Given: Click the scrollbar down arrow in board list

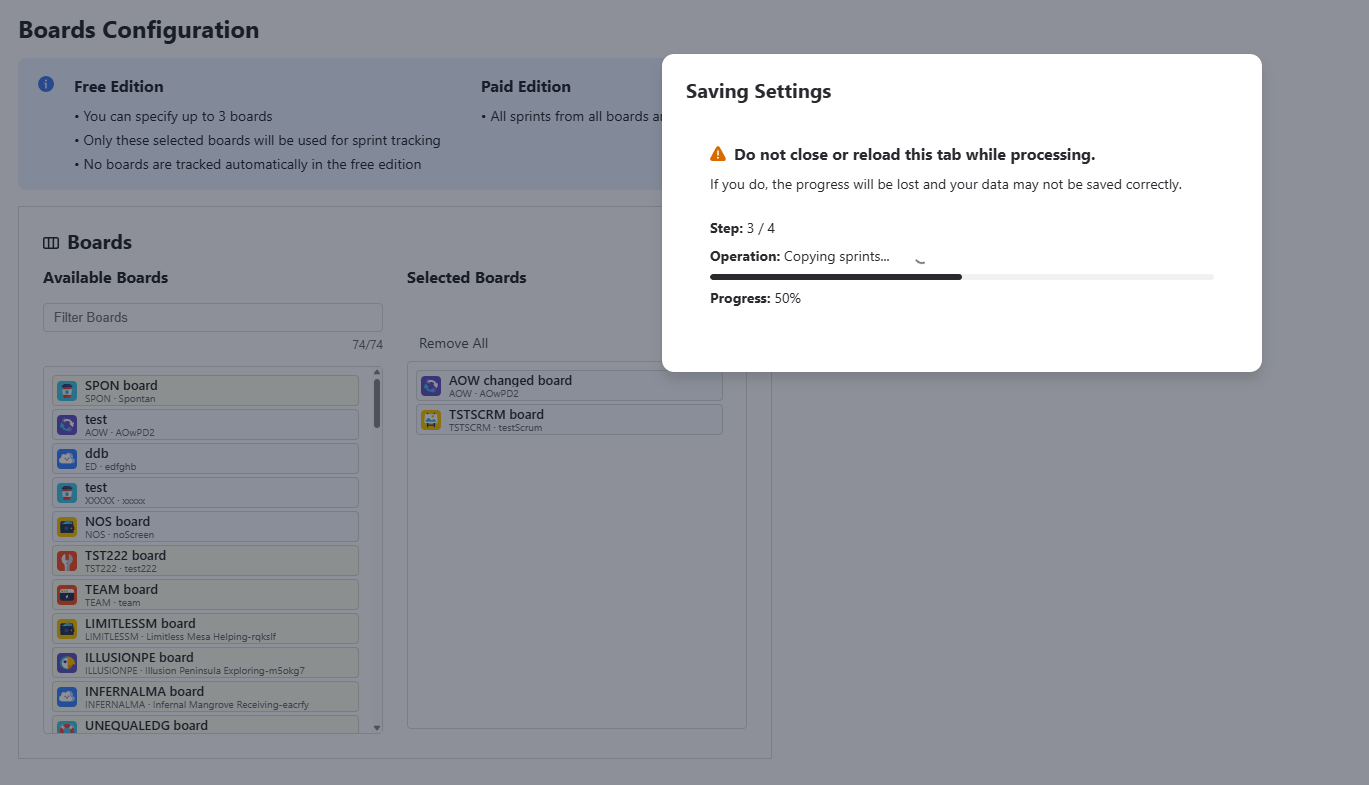Looking at the screenshot, I should (377, 728).
